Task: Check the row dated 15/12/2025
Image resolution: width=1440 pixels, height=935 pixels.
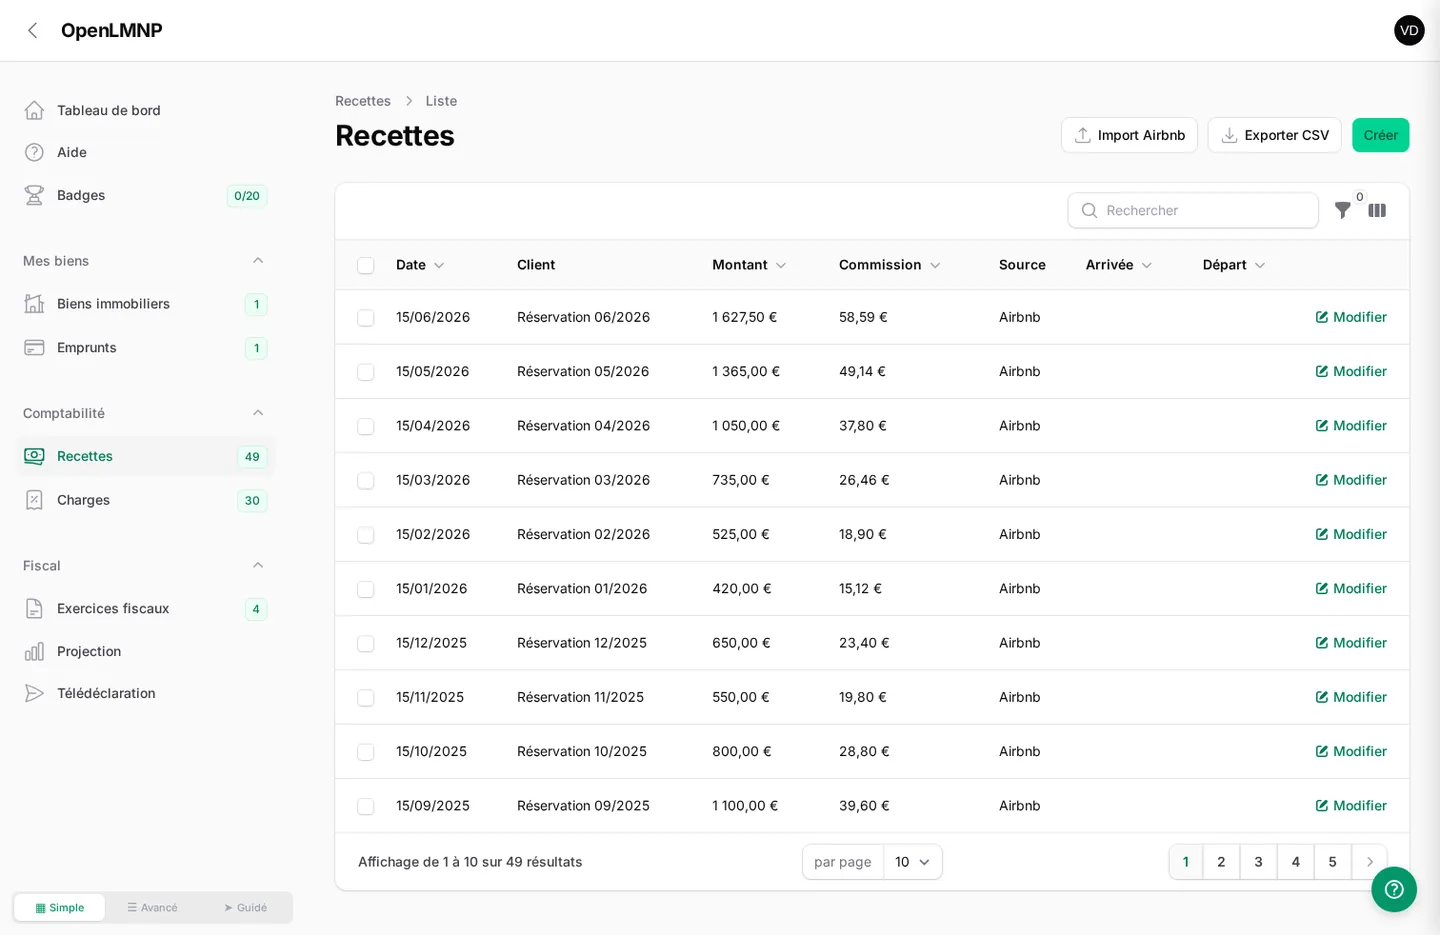Action: 366,644
